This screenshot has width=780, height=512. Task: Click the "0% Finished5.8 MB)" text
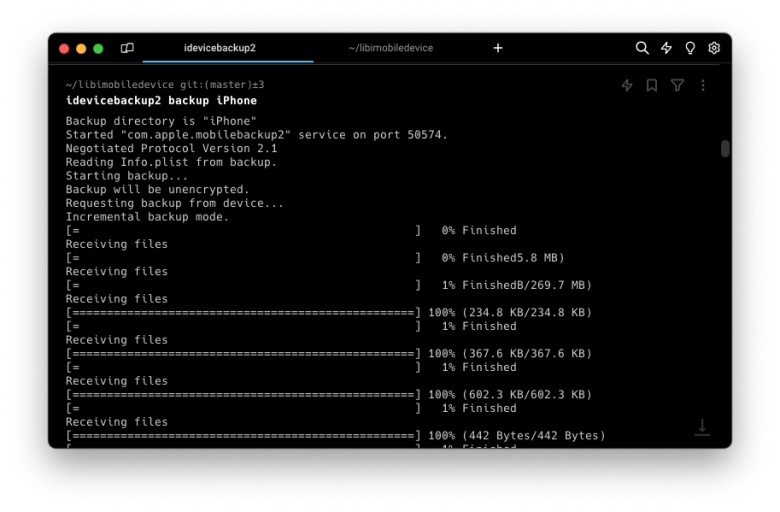[503, 258]
